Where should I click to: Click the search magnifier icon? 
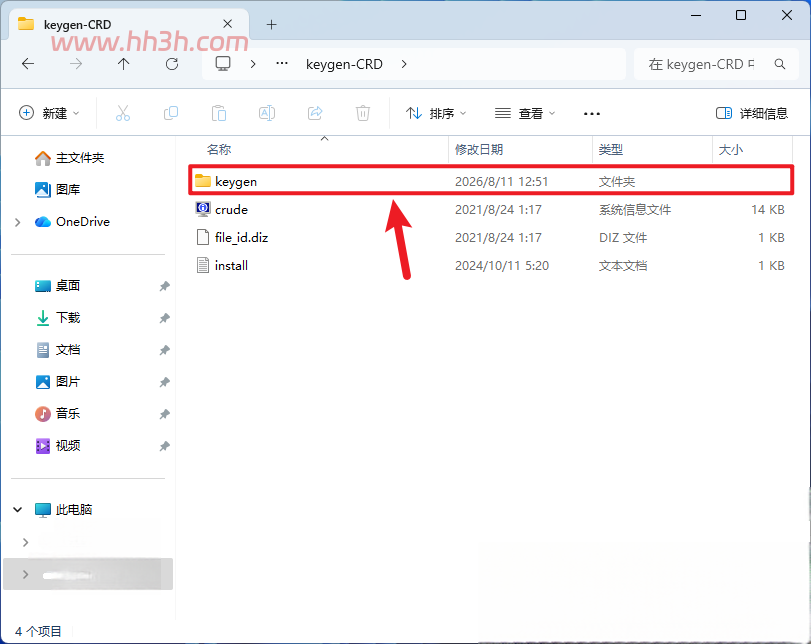point(779,64)
